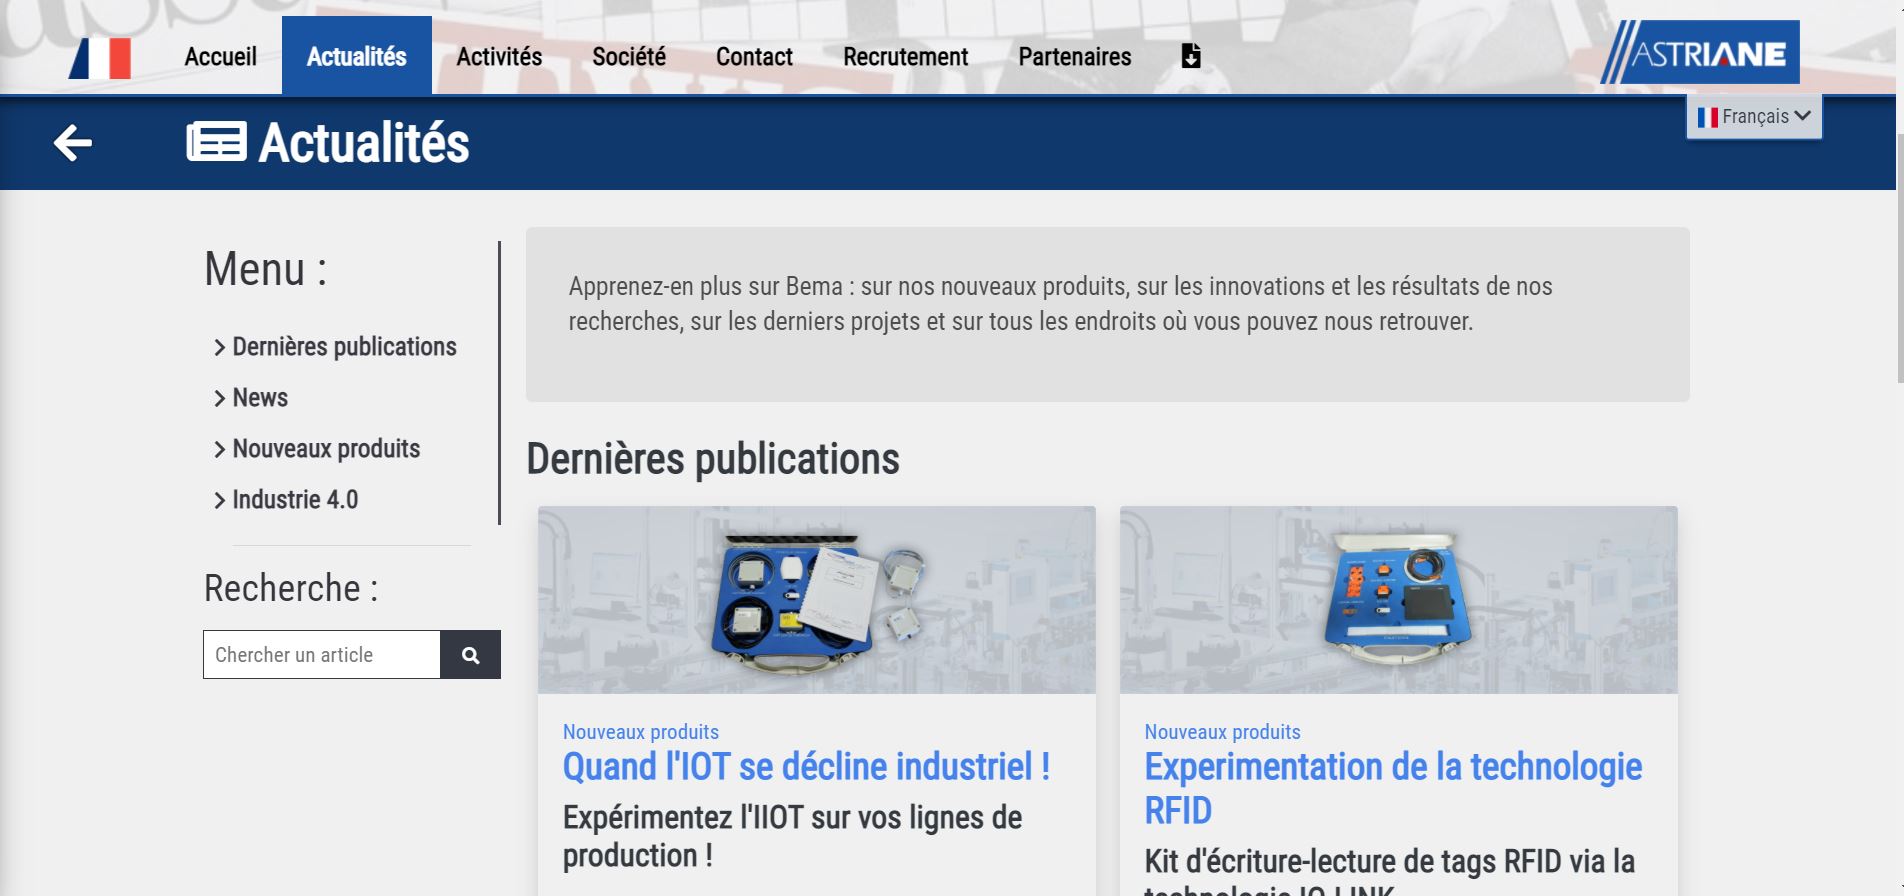Open the Recrutement menu item

point(906,57)
